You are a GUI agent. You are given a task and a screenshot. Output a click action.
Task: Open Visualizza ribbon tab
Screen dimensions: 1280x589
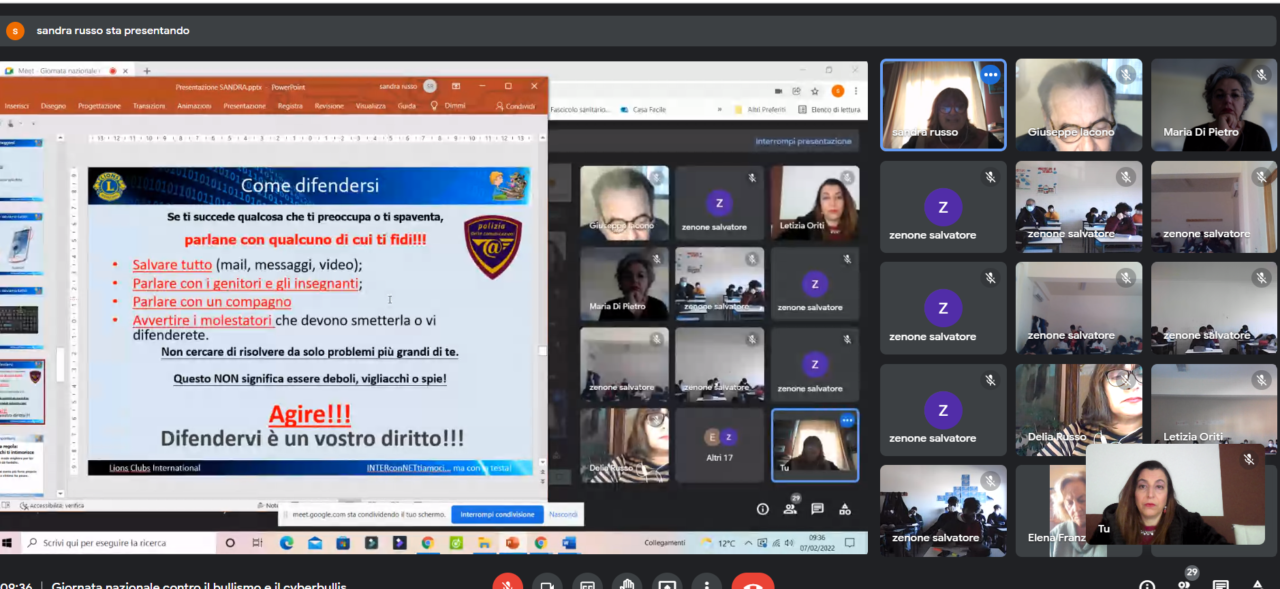[x=370, y=106]
